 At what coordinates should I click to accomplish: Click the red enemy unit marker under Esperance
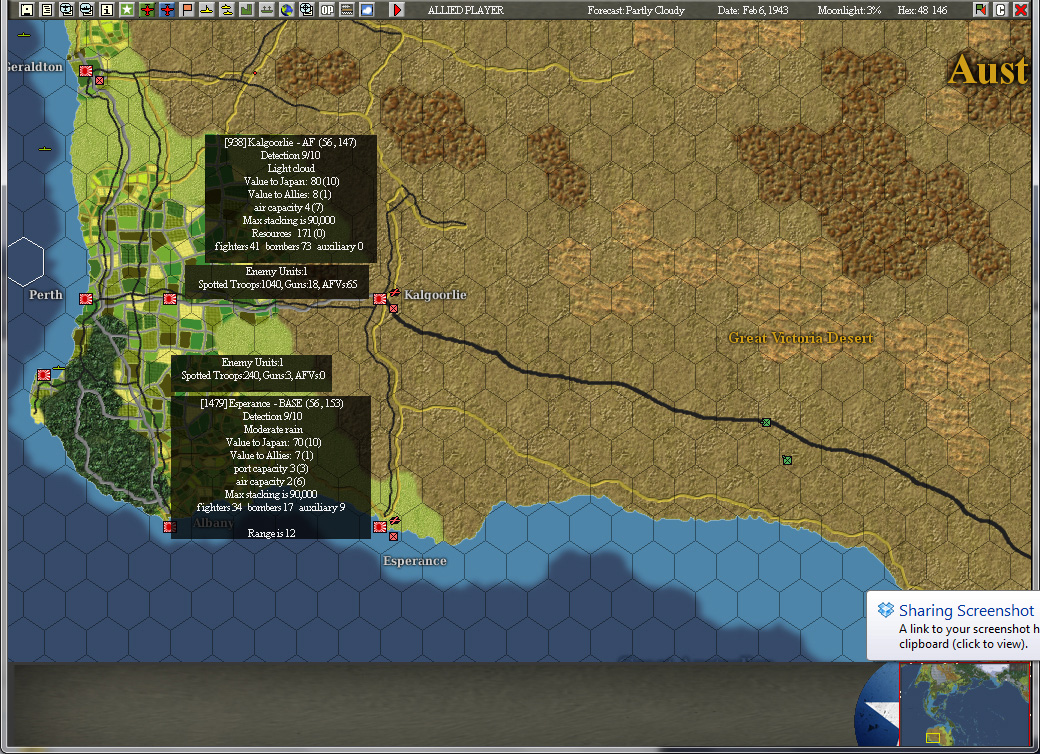pos(393,537)
